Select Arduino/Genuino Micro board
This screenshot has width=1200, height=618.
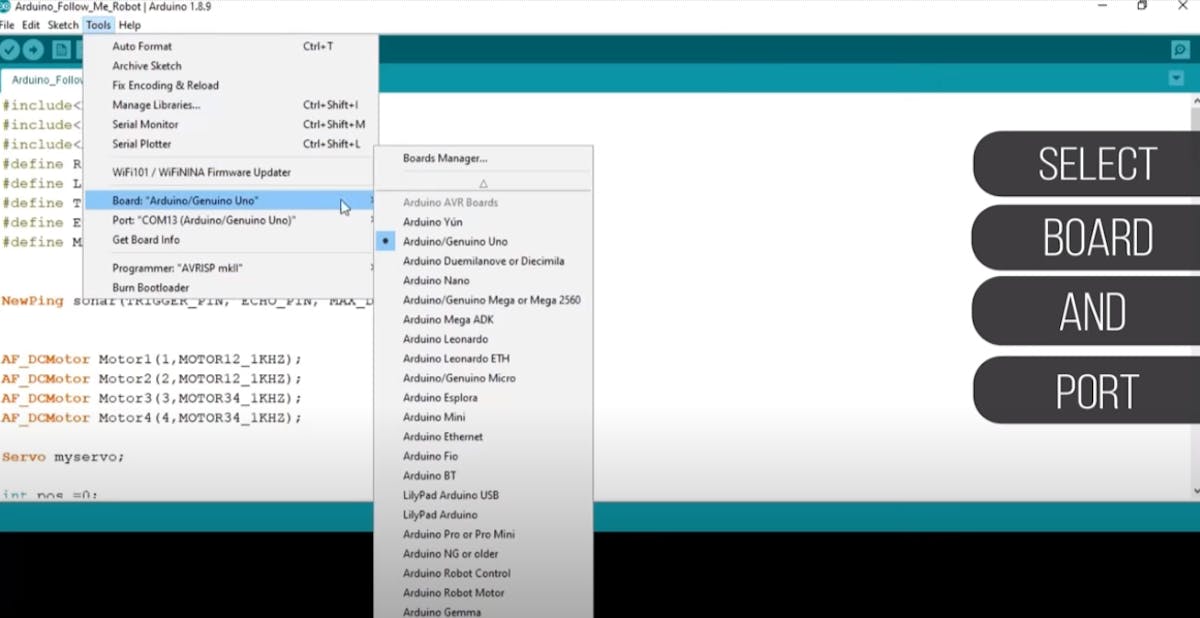click(x=484, y=378)
